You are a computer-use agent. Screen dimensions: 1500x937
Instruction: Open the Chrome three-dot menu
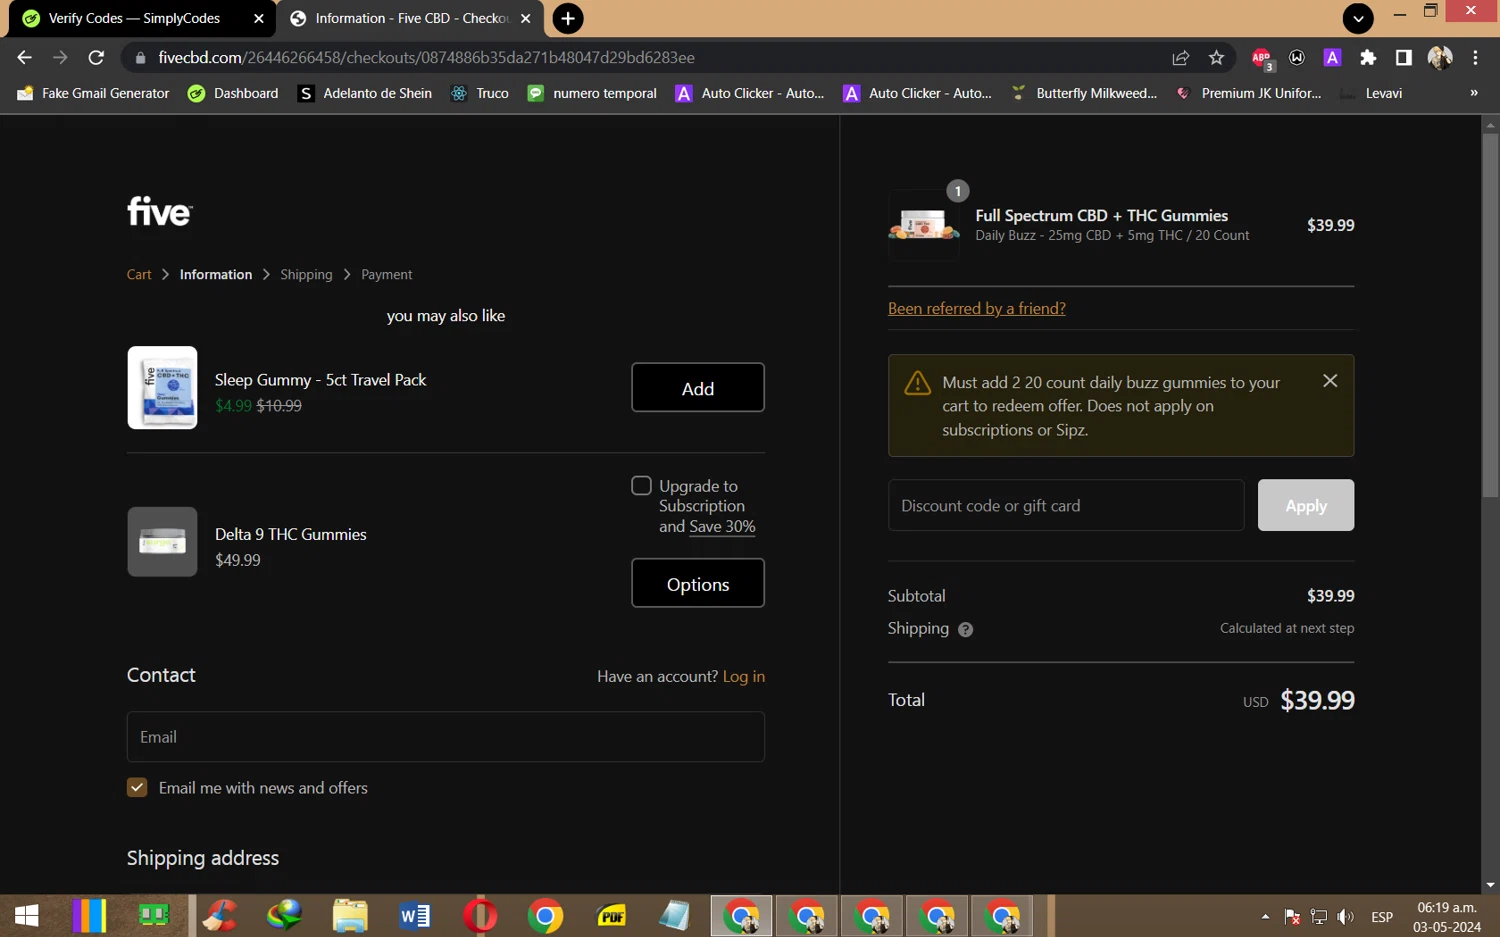point(1475,58)
